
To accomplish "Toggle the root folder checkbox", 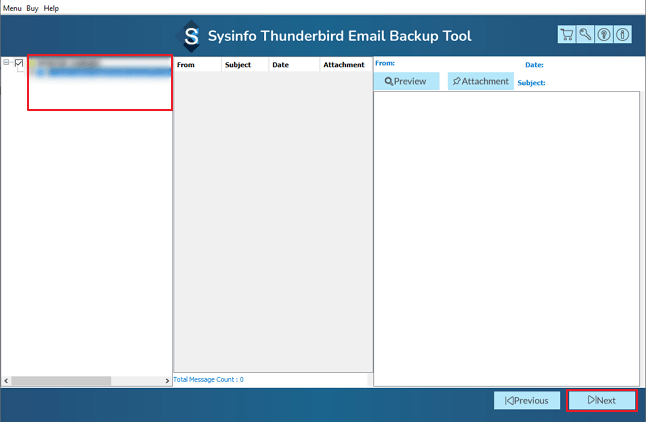I will [x=19, y=63].
